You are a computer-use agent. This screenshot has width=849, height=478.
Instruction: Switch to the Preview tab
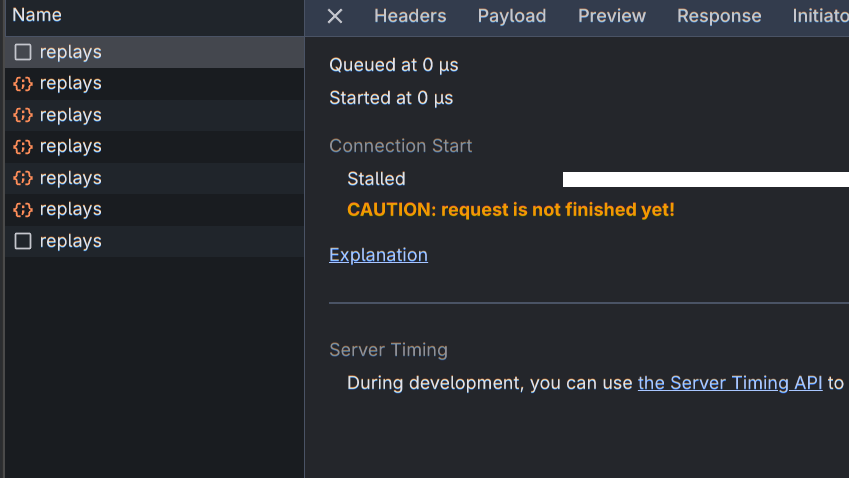tap(612, 16)
